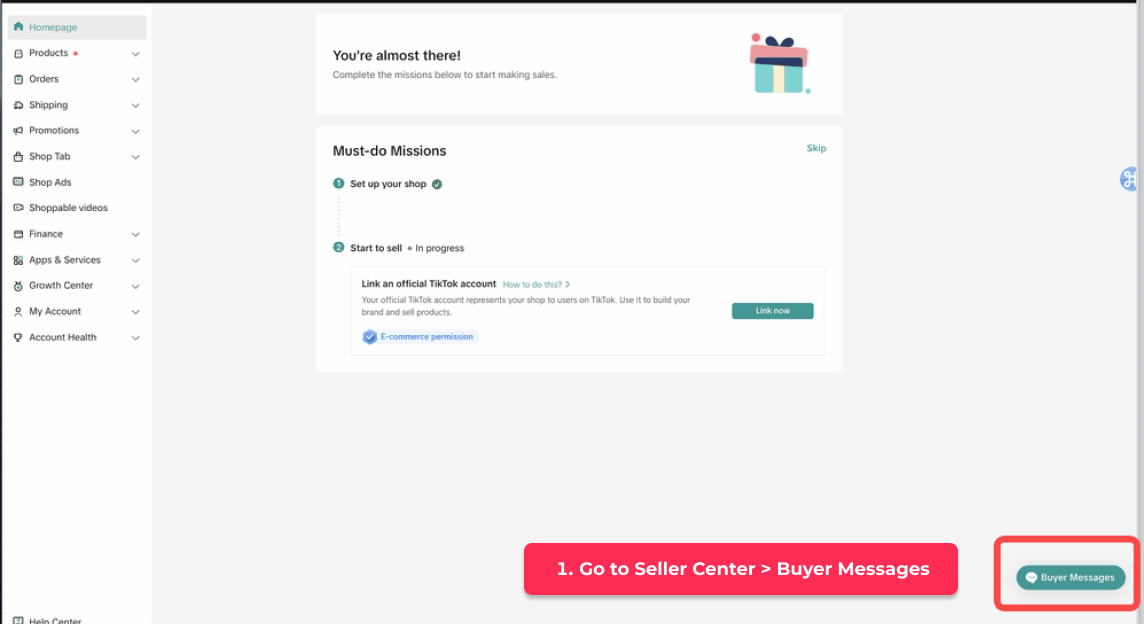Open the 'How to do this?' link
The height and width of the screenshot is (624, 1144).
click(x=536, y=284)
